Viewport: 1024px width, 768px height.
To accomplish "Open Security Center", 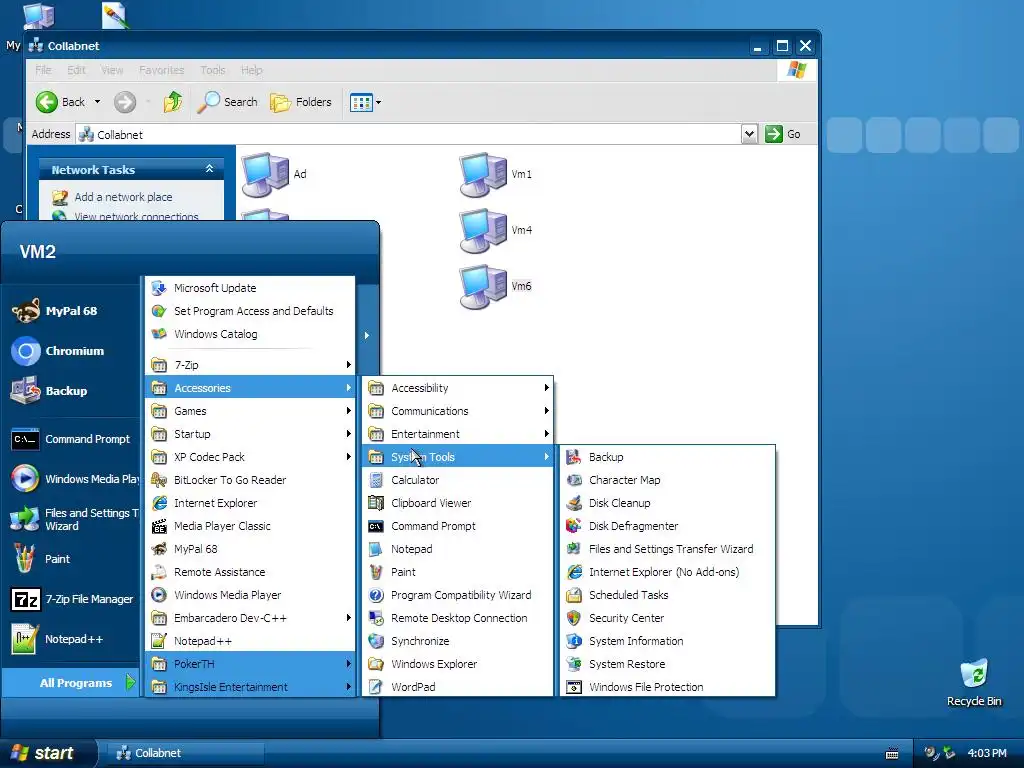I will [x=667, y=618].
